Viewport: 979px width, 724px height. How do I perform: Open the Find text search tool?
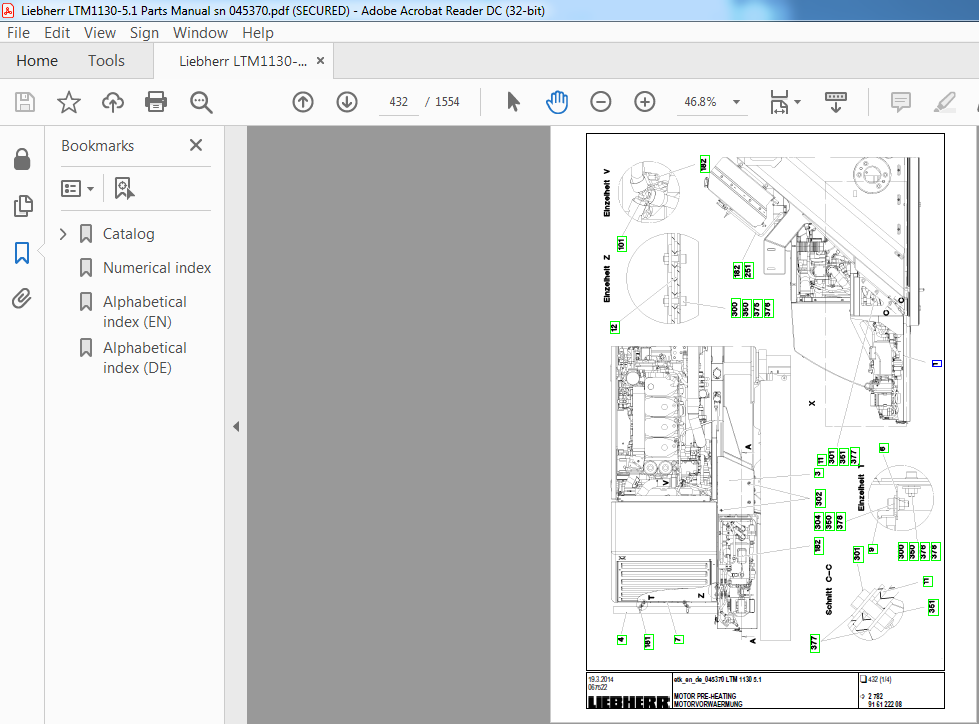[x=201, y=102]
